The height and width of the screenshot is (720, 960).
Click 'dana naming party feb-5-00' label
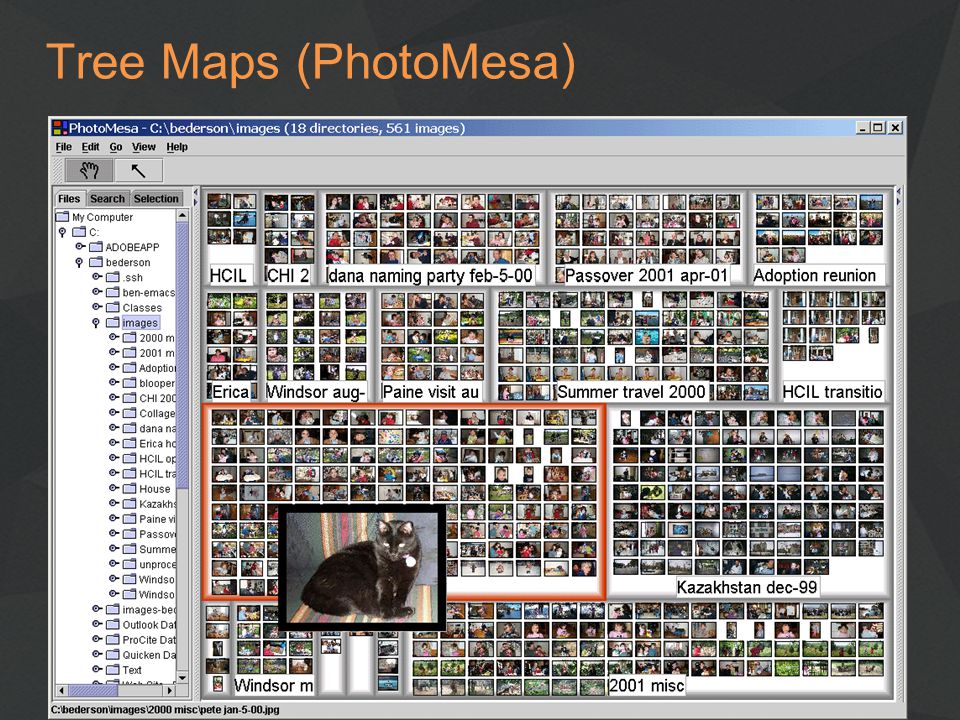pos(430,276)
